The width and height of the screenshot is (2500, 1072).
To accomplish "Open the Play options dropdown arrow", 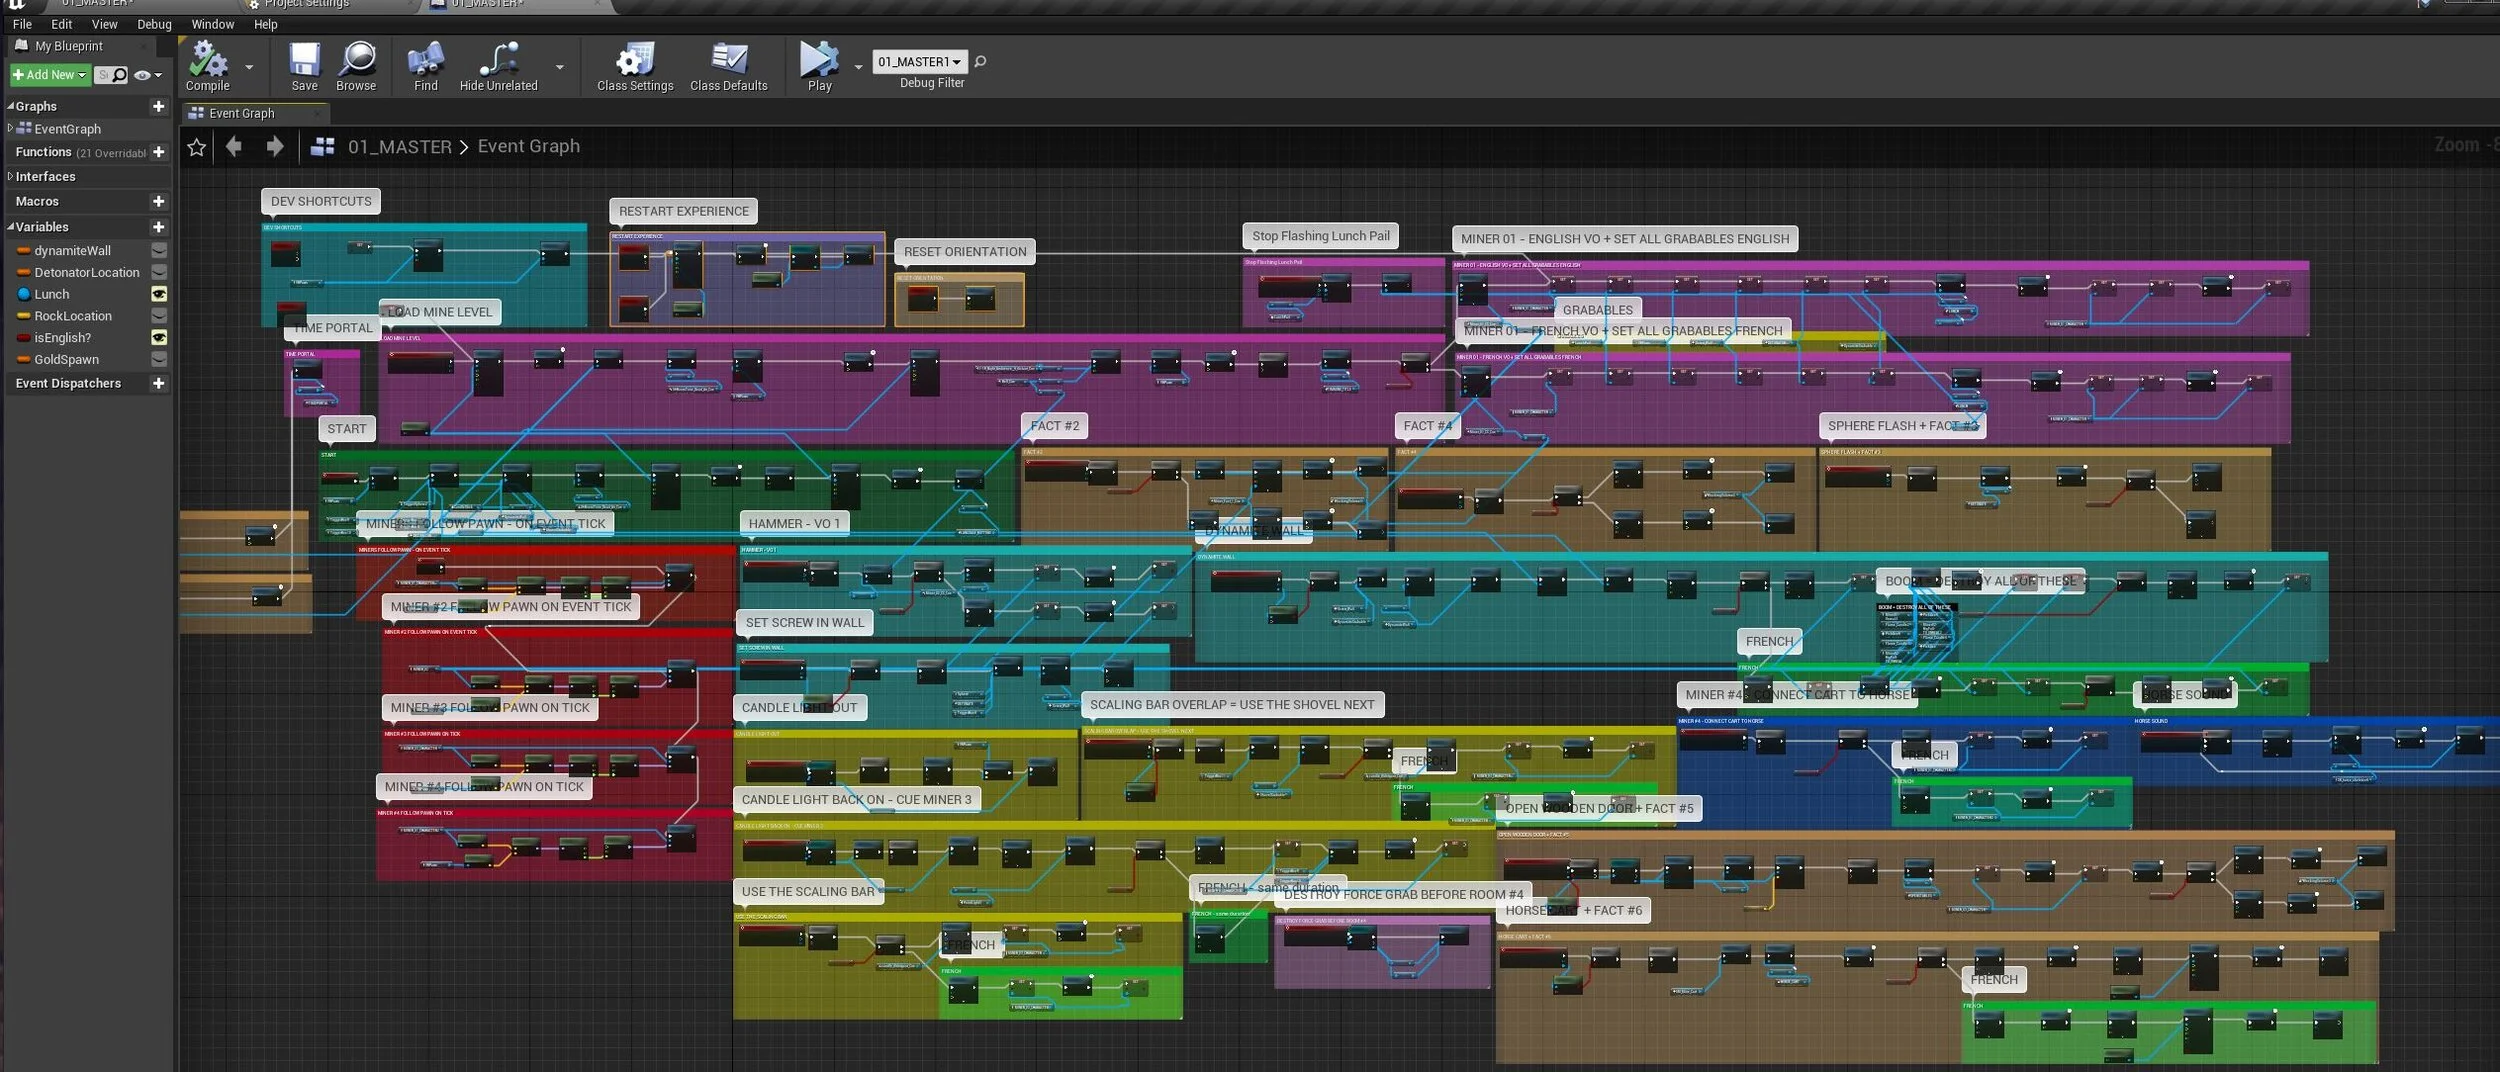I will [858, 67].
